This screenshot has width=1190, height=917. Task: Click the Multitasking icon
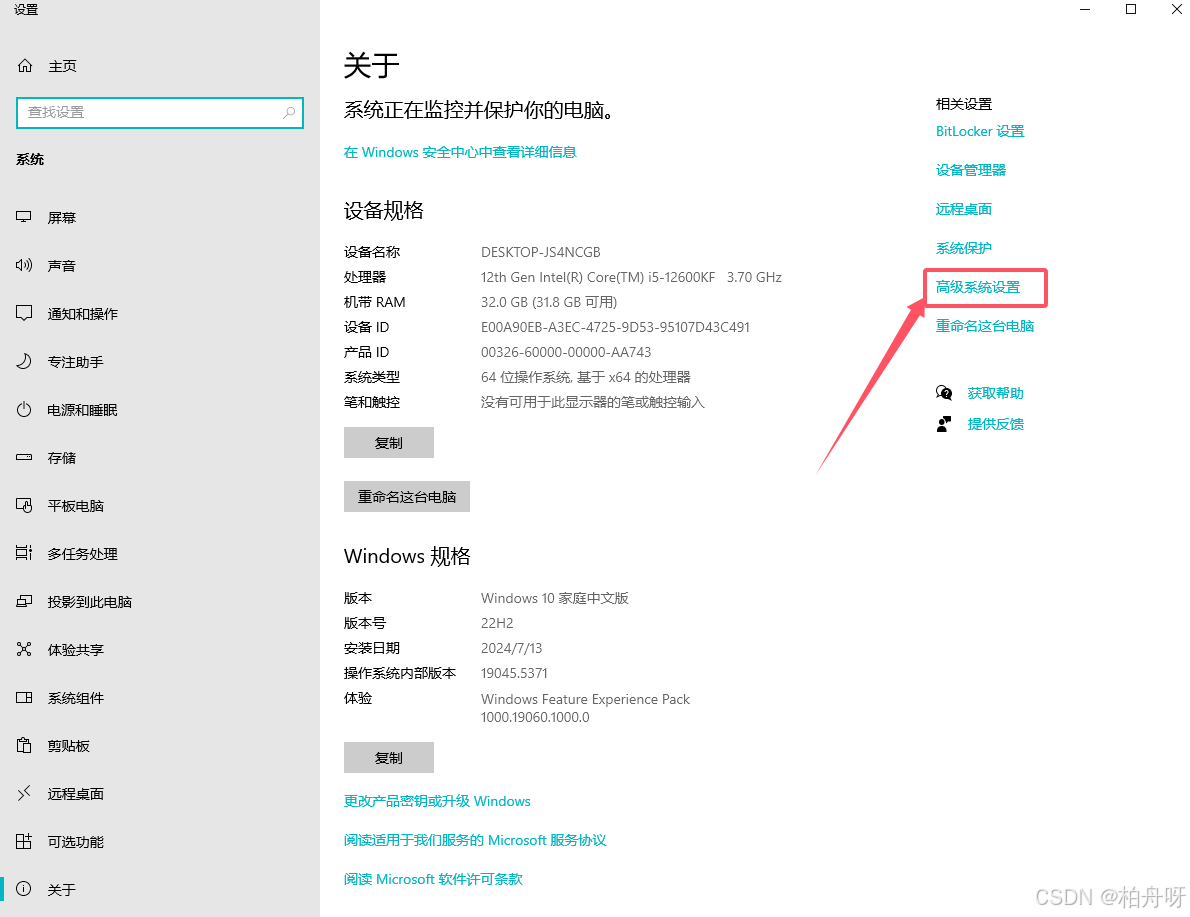click(x=24, y=553)
